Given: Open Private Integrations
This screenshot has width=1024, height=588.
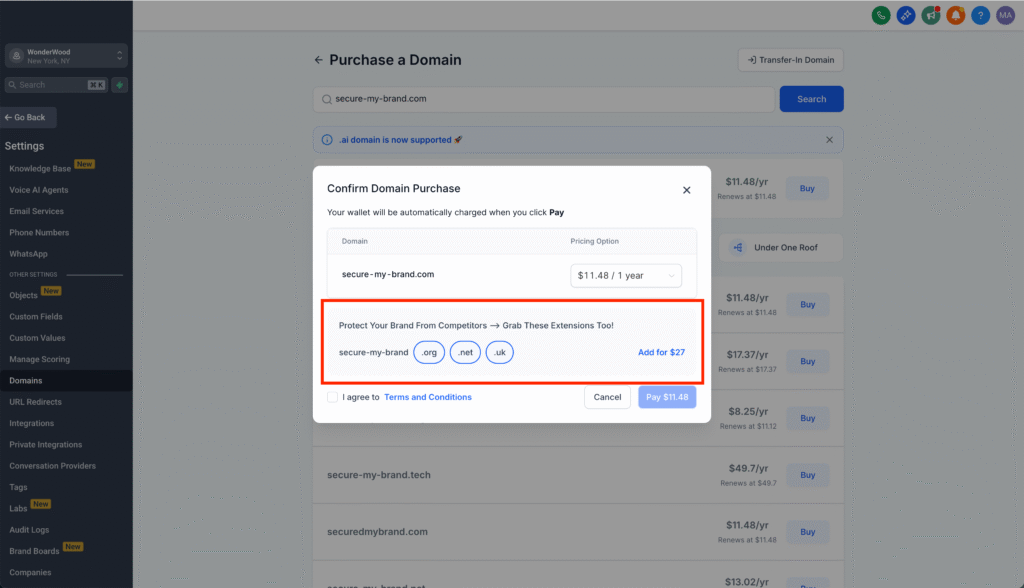Looking at the screenshot, I should click(x=46, y=445).
